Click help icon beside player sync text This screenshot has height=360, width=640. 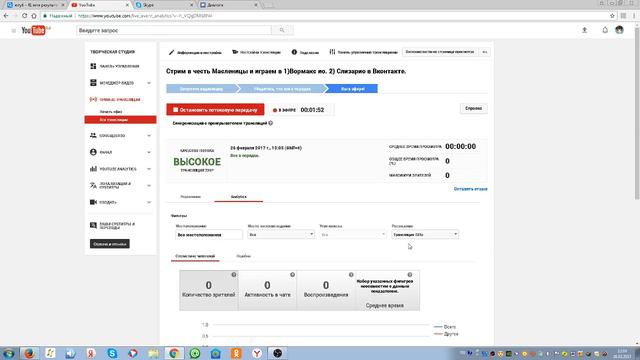click(271, 123)
